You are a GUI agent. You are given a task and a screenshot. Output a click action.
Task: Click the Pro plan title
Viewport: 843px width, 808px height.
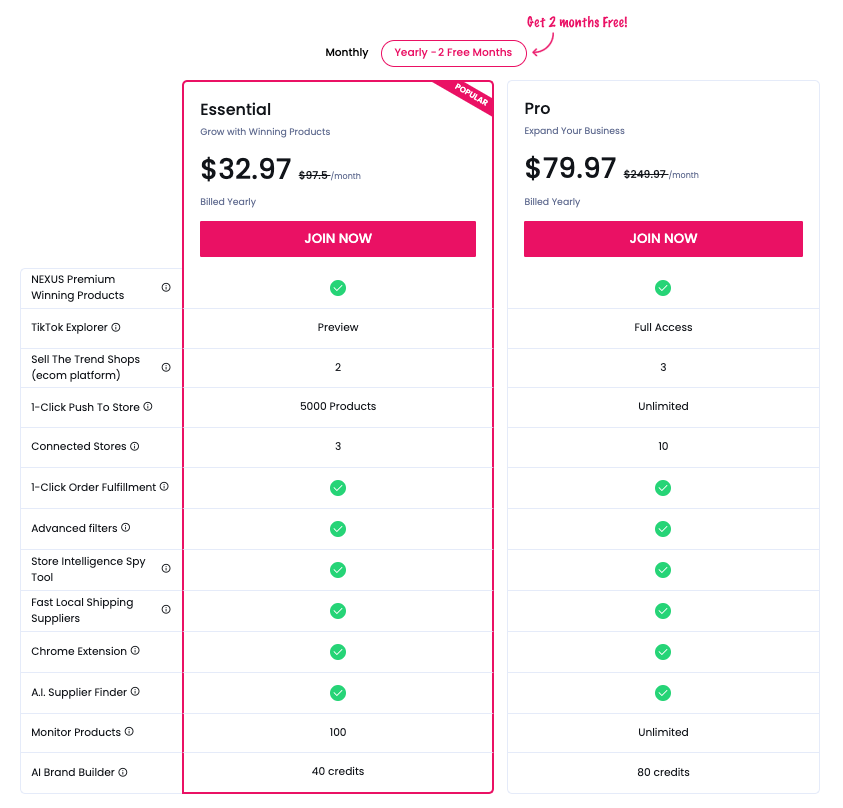538,109
